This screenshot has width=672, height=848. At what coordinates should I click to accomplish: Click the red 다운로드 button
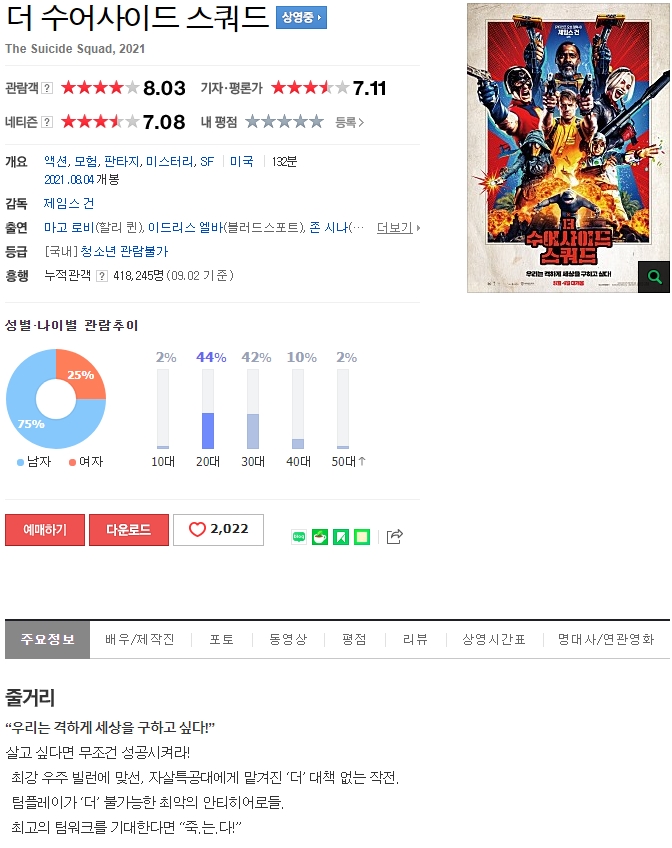129,529
